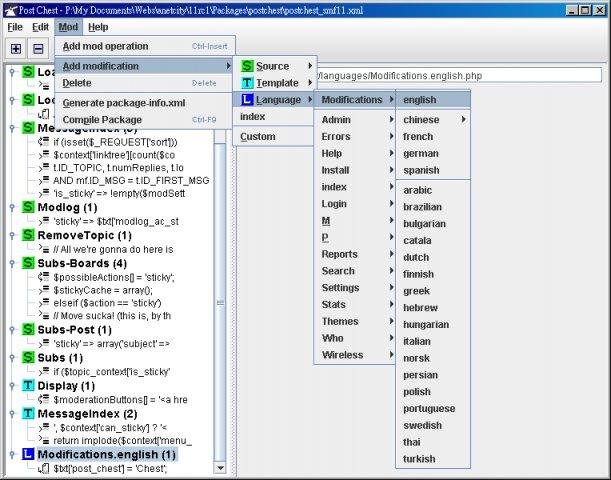This screenshot has height=480, width=611.
Task: Select Custom in Add modification submenu
Action: (273, 136)
